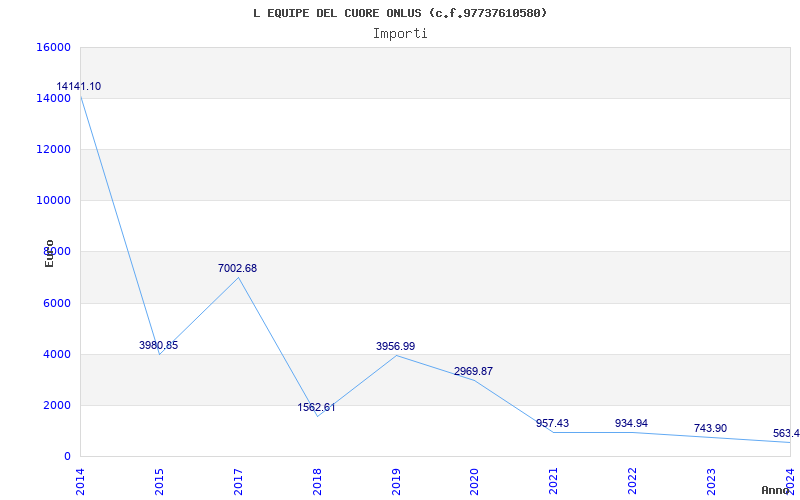Click y-axis value 12000
Image resolution: width=800 pixels, height=500 pixels.
(x=53, y=149)
